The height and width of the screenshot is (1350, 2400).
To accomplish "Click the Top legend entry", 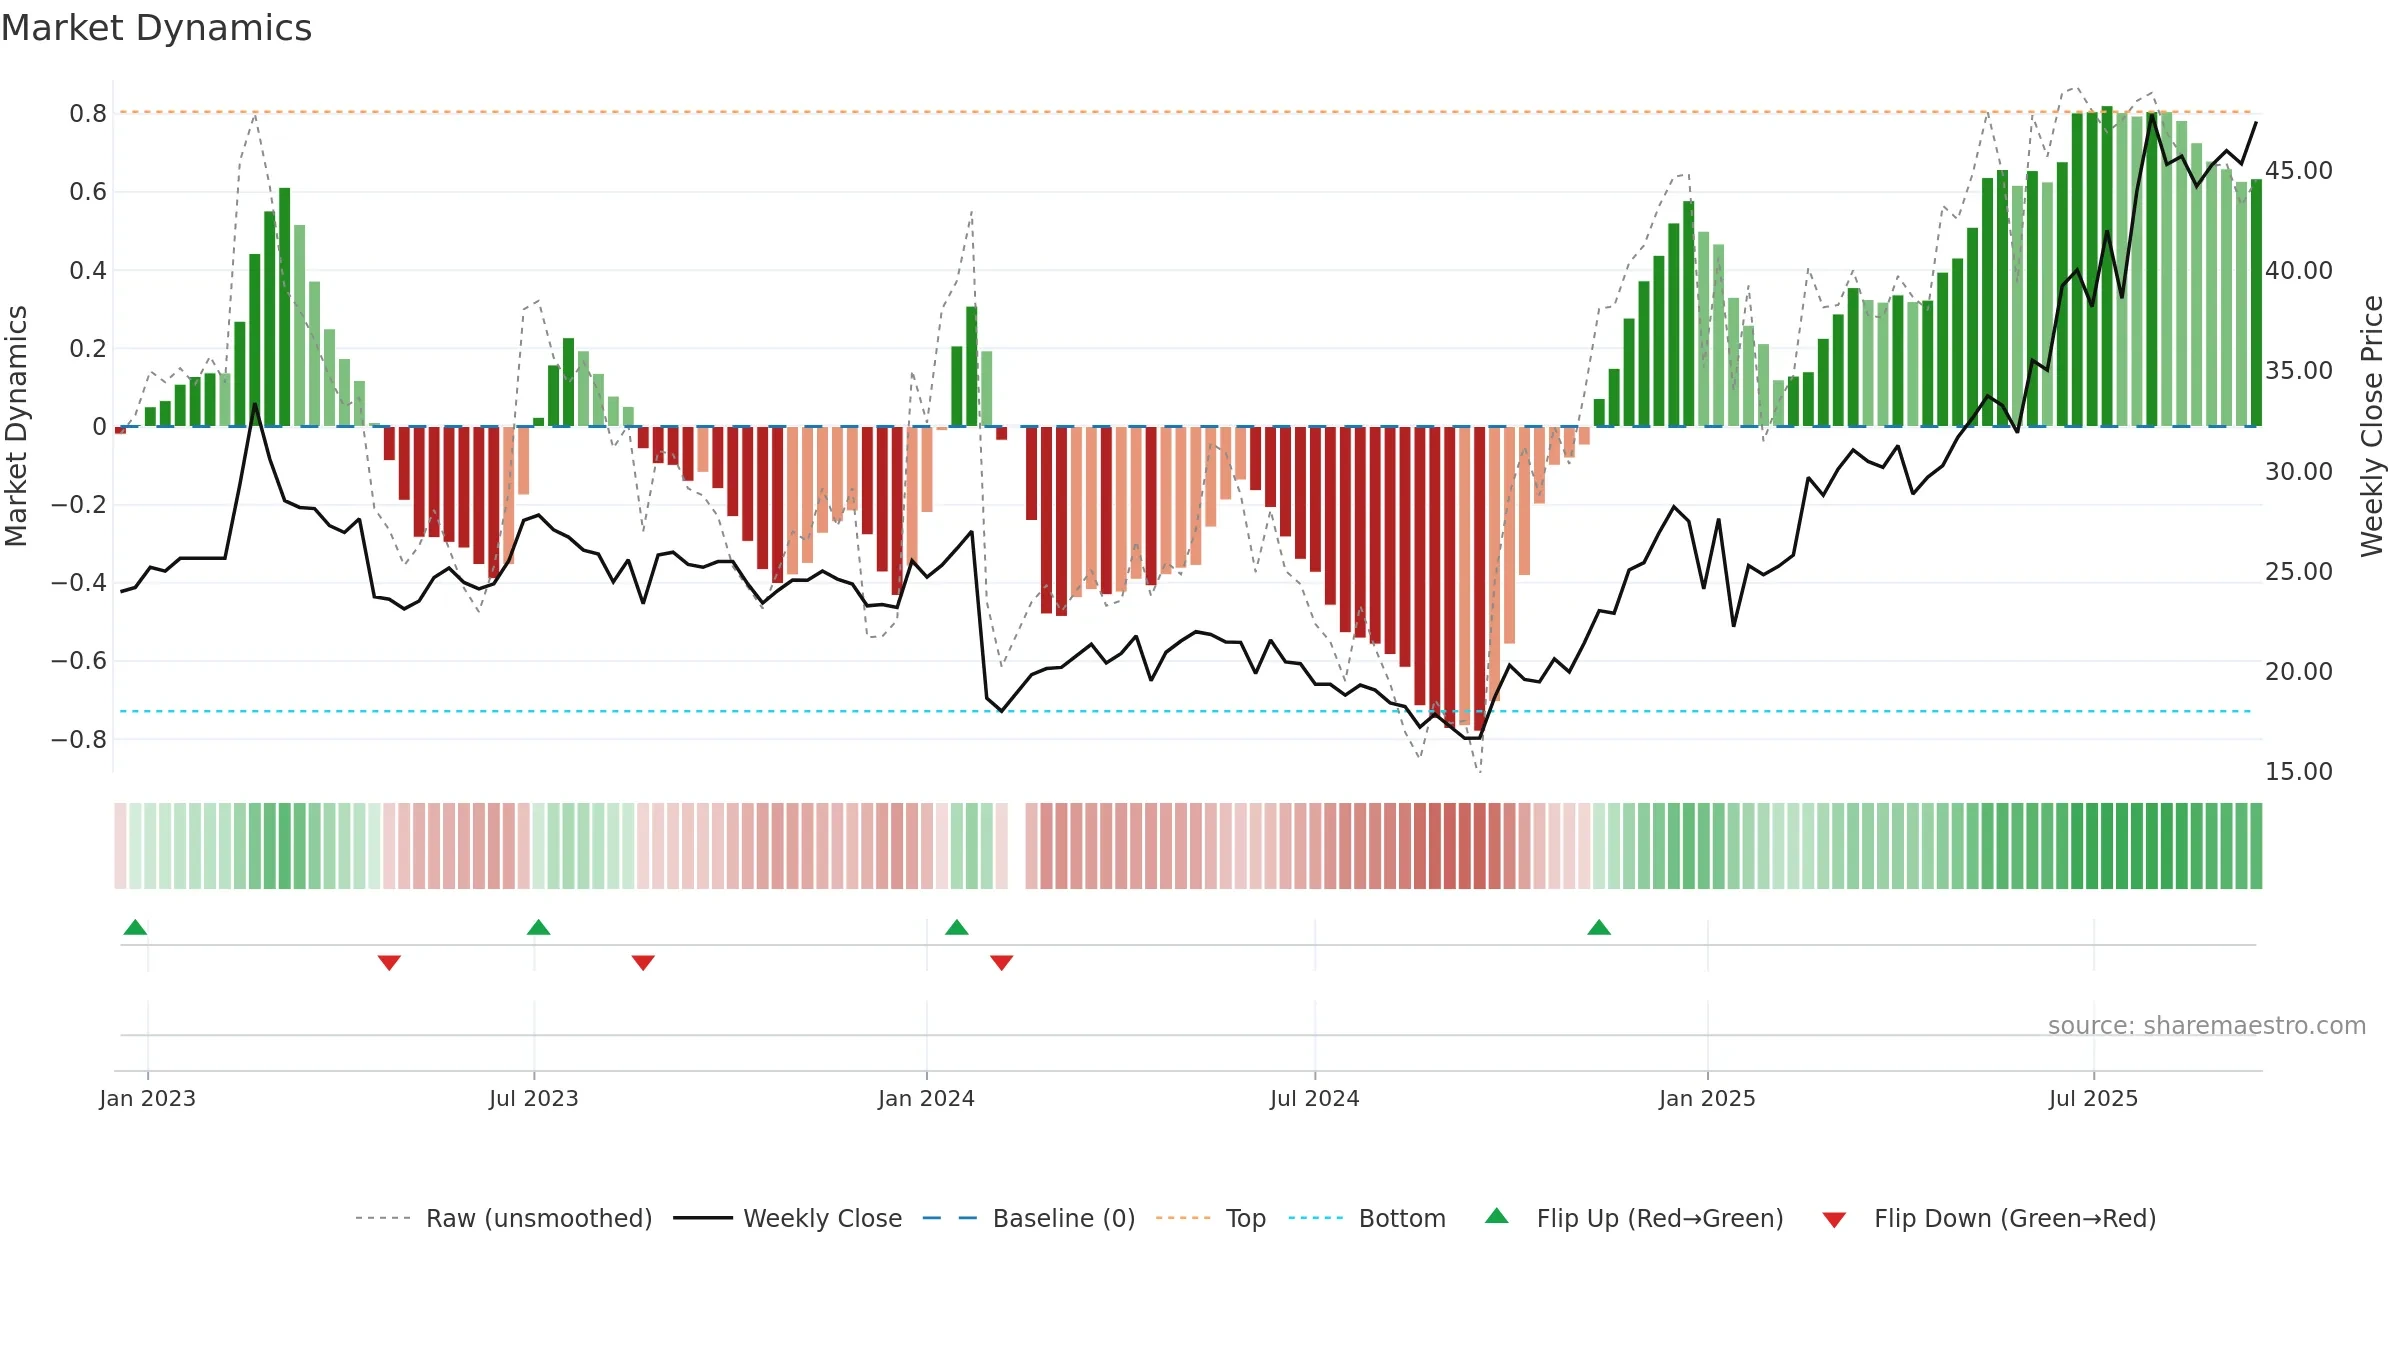I will point(1210,1218).
